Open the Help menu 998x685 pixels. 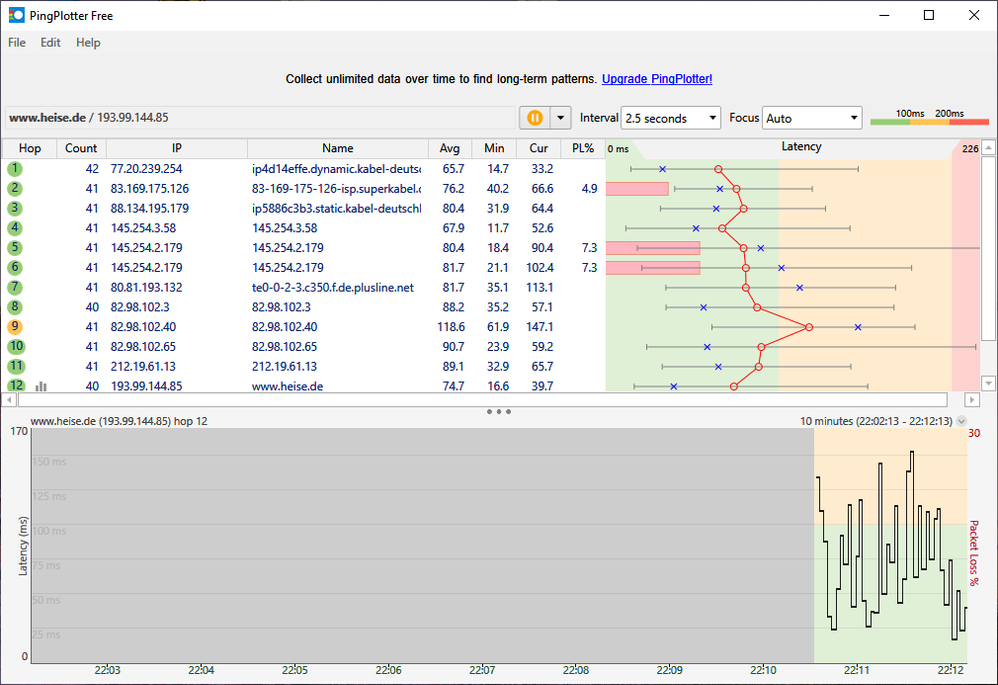click(x=88, y=43)
